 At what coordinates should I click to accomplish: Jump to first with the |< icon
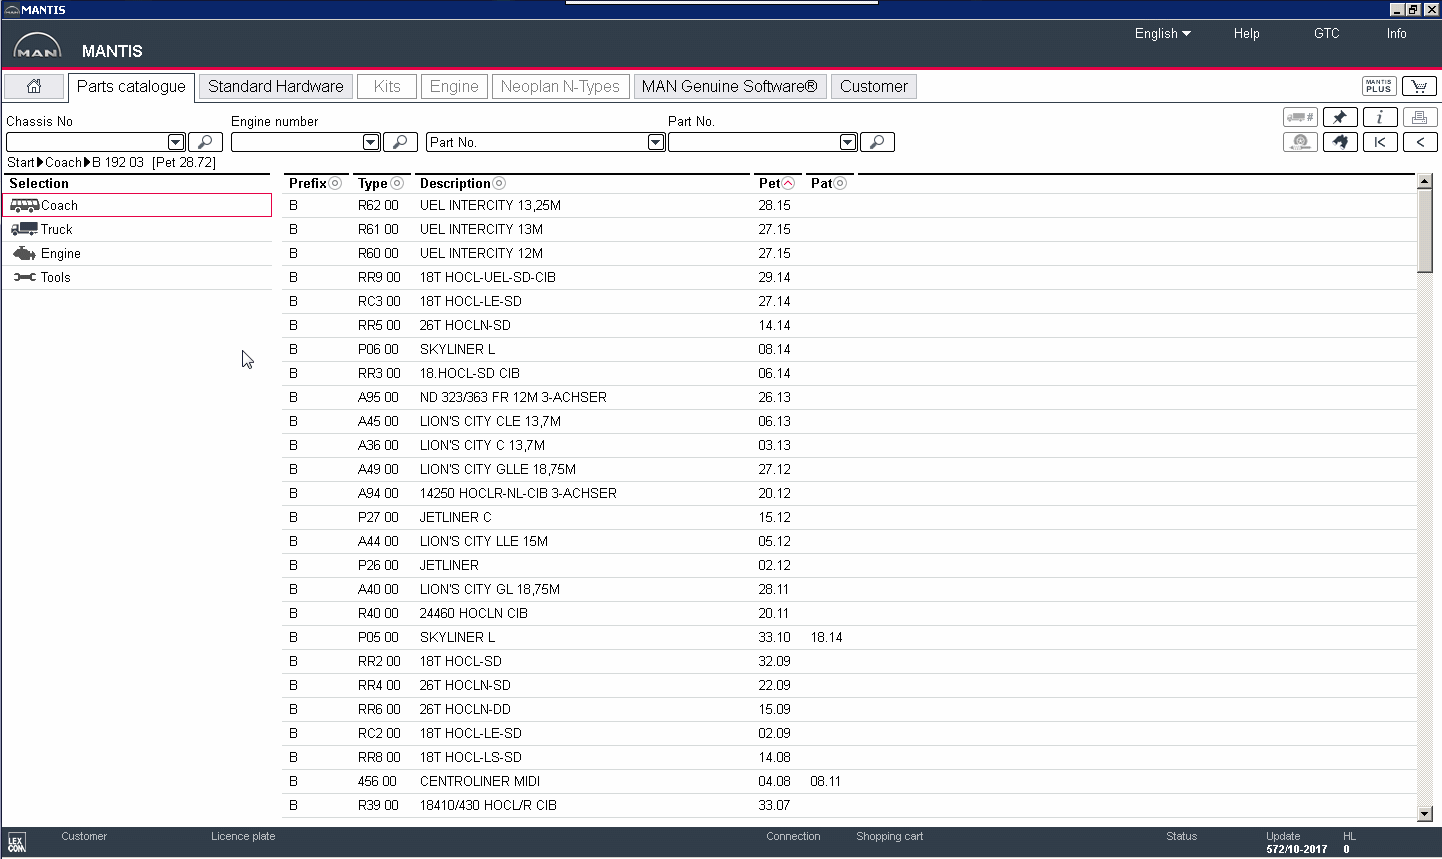point(1380,142)
